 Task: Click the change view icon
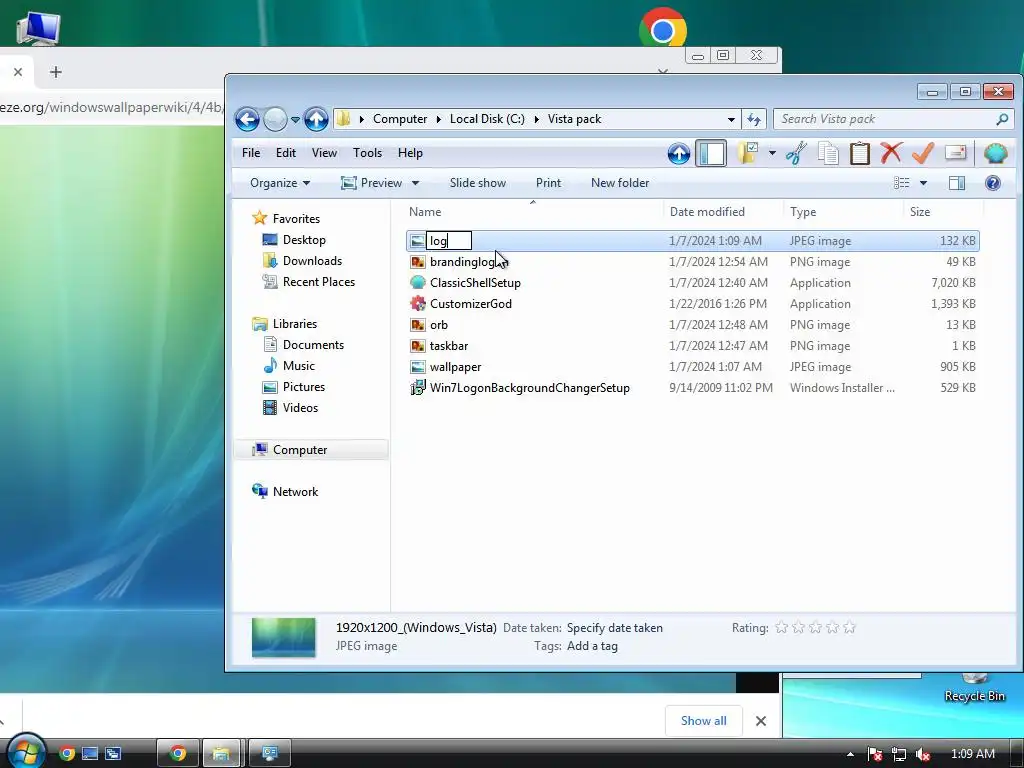click(x=901, y=183)
